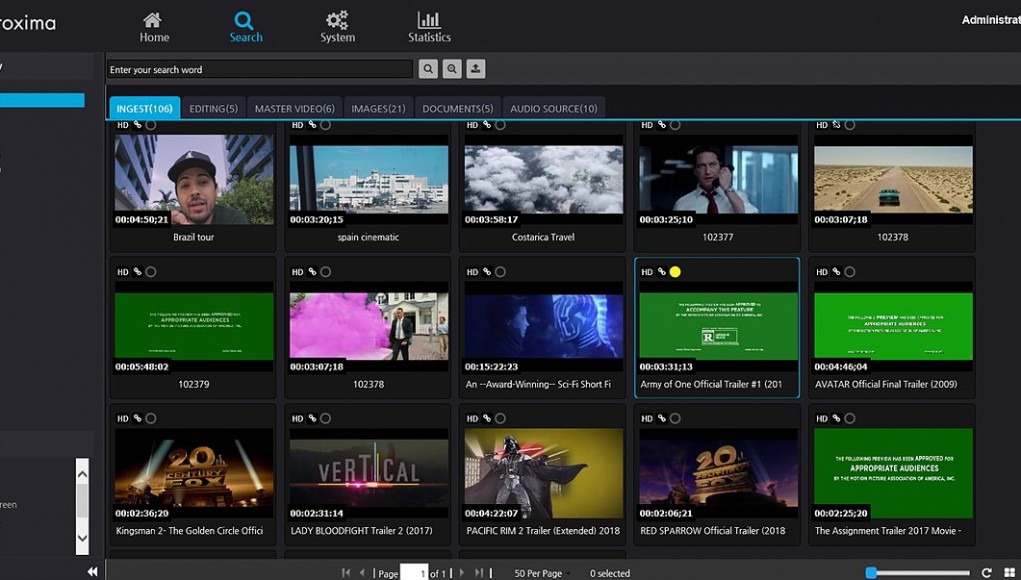This screenshot has width=1021, height=580.
Task: Select RED SPARROW Official Trailer's circle
Action: (x=675, y=418)
